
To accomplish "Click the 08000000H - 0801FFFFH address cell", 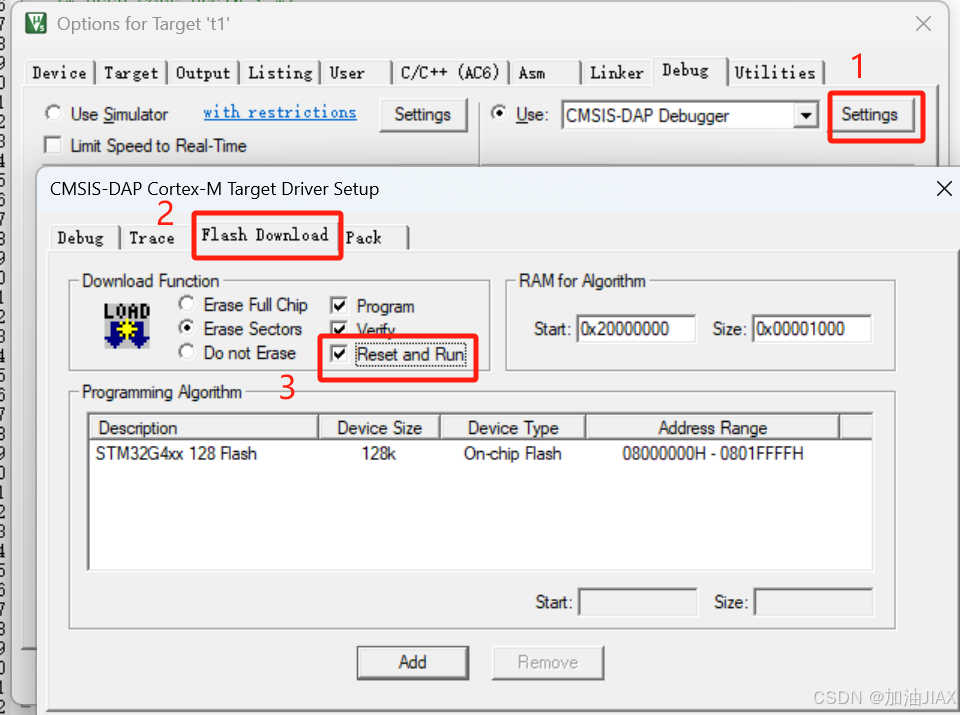I will point(713,454).
